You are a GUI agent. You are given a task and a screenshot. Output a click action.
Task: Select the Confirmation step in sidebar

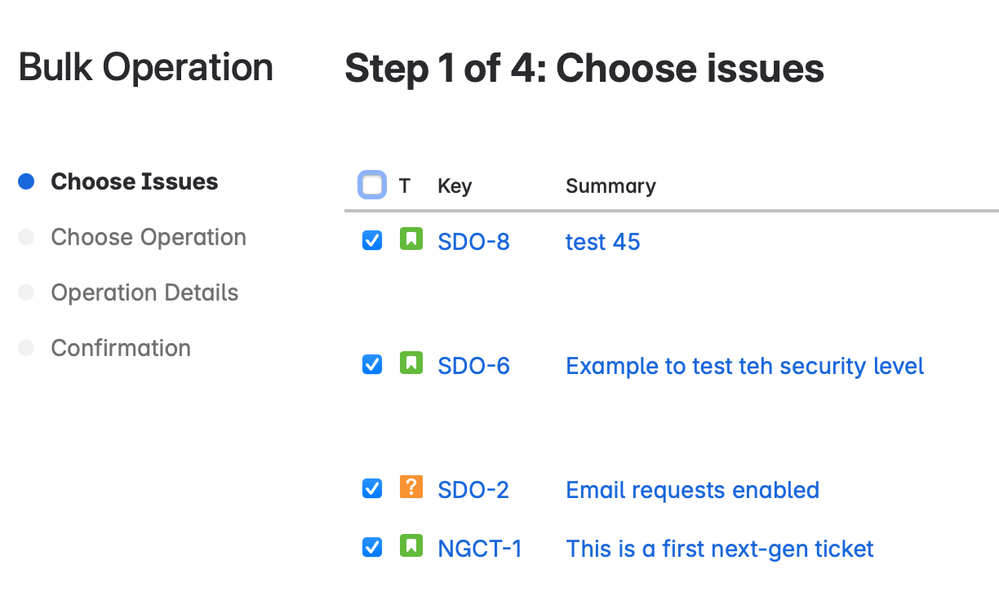(x=120, y=348)
